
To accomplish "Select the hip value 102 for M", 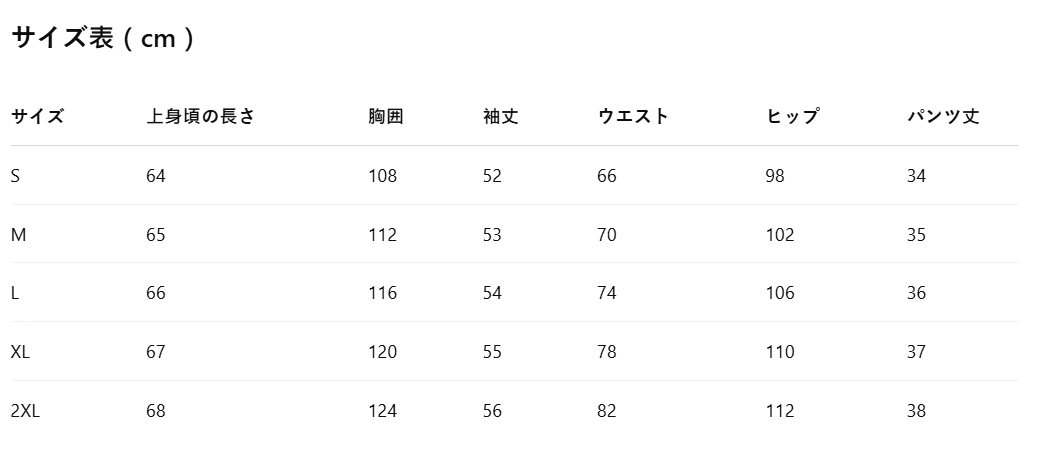I will click(780, 235).
